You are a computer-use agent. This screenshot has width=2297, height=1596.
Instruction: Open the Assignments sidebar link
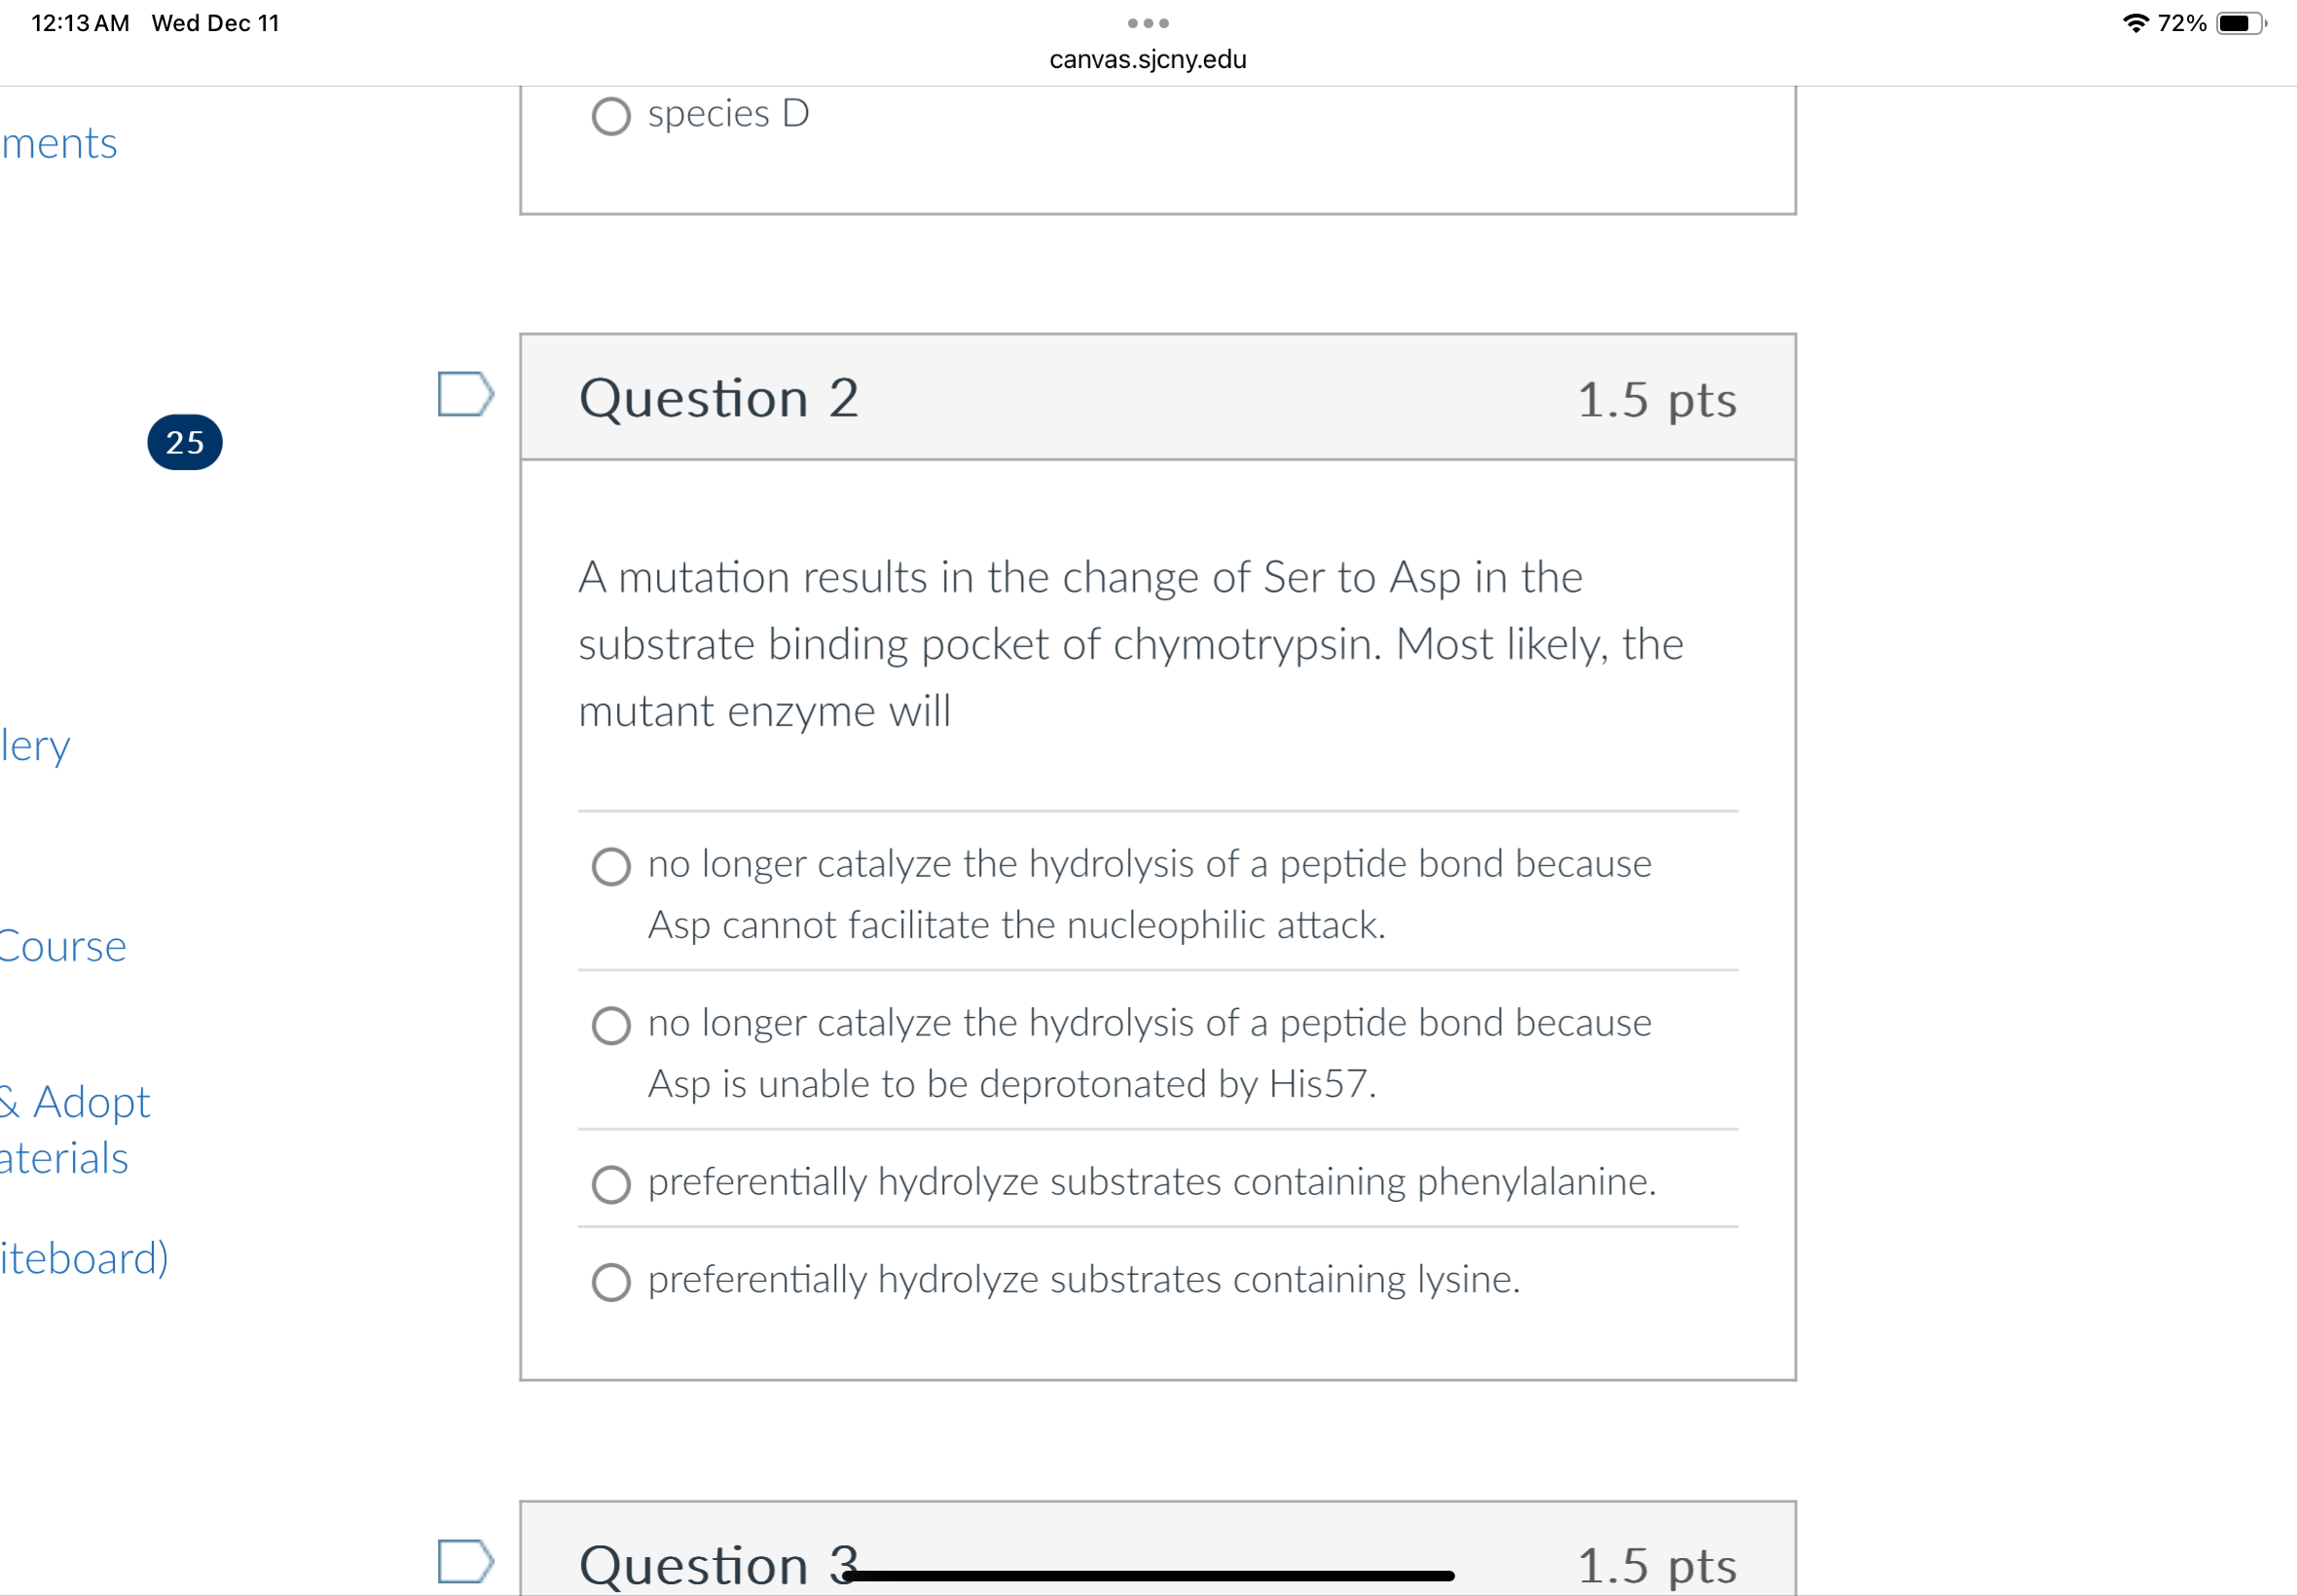click(58, 143)
